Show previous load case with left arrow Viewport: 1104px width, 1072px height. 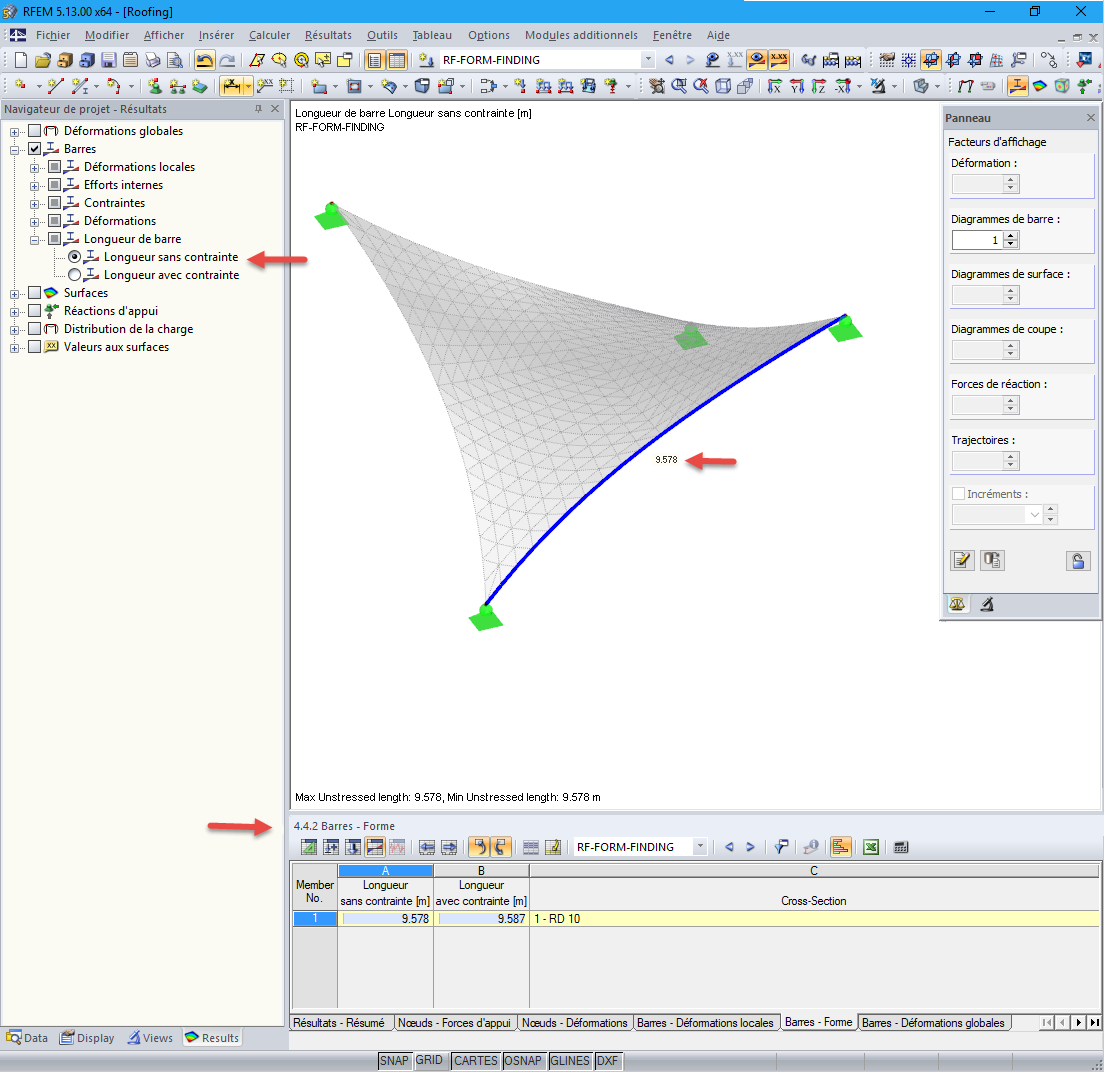[x=669, y=60]
